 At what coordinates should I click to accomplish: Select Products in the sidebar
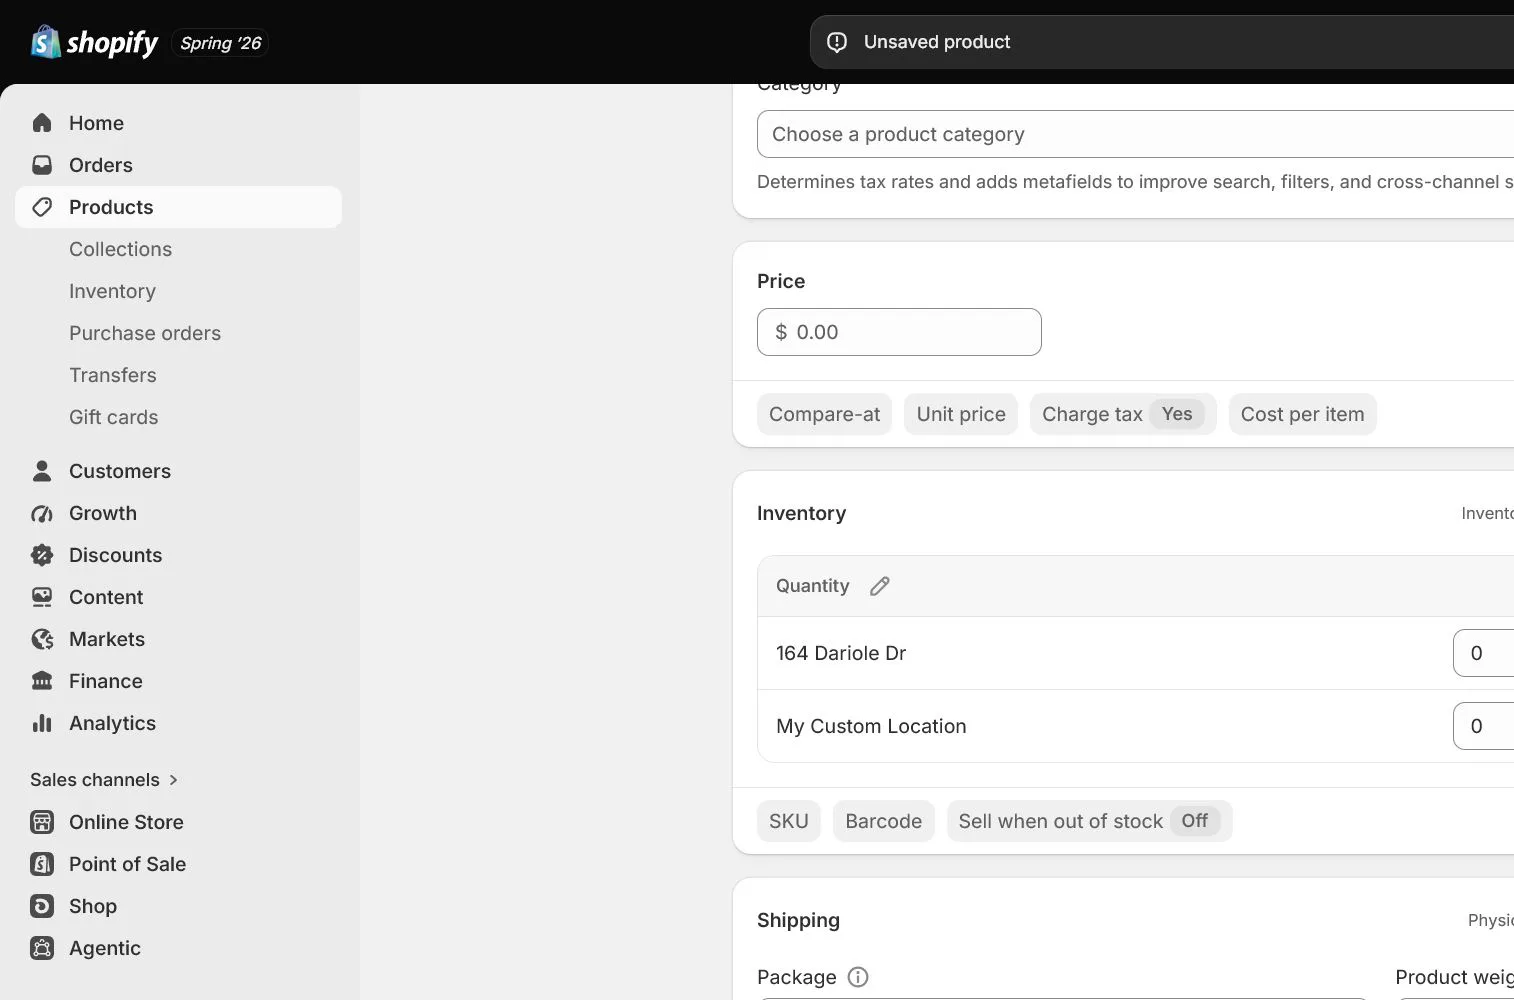178,207
